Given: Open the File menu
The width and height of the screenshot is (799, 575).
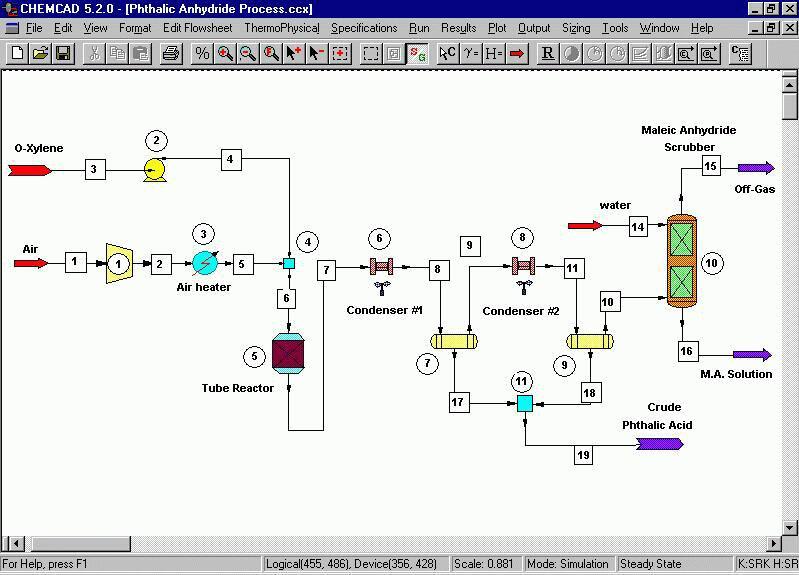Looking at the screenshot, I should coord(34,28).
